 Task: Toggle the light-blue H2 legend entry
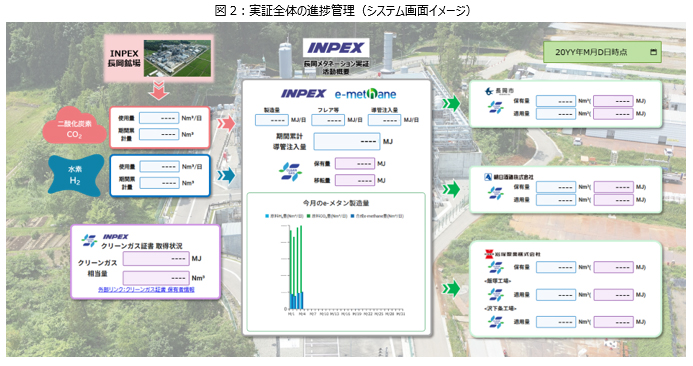pyautogui.click(x=284, y=216)
